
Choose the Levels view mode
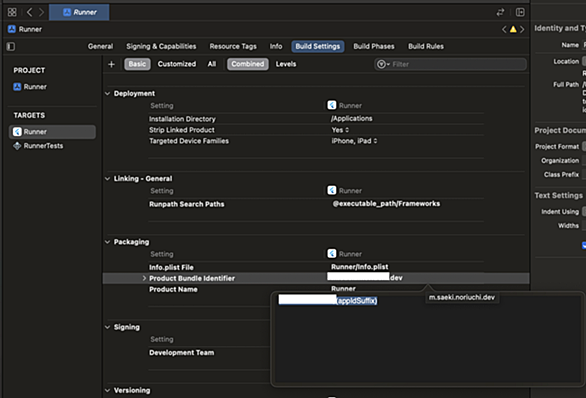pos(286,64)
